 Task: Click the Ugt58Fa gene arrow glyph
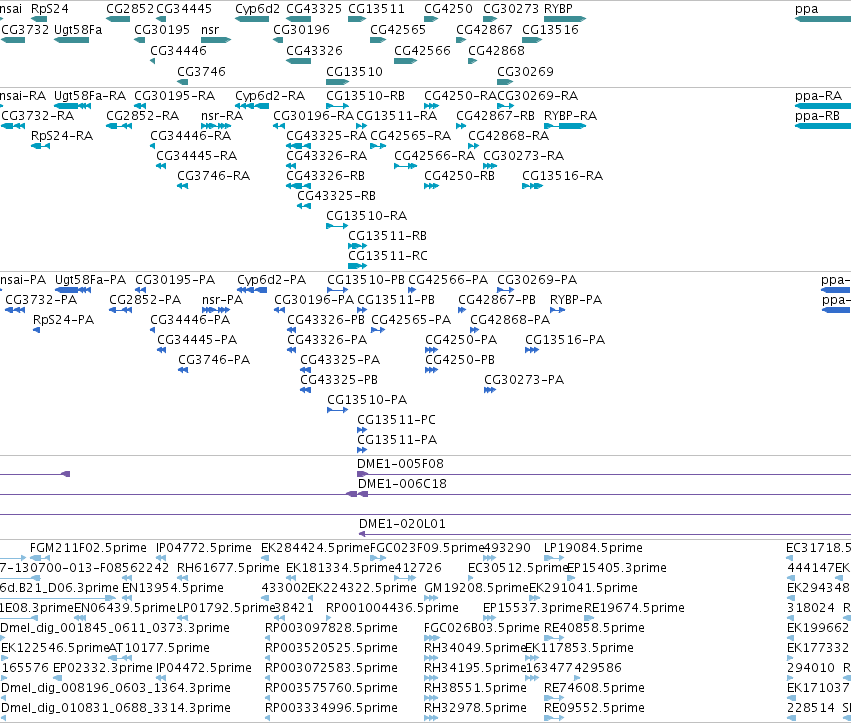click(x=71, y=40)
